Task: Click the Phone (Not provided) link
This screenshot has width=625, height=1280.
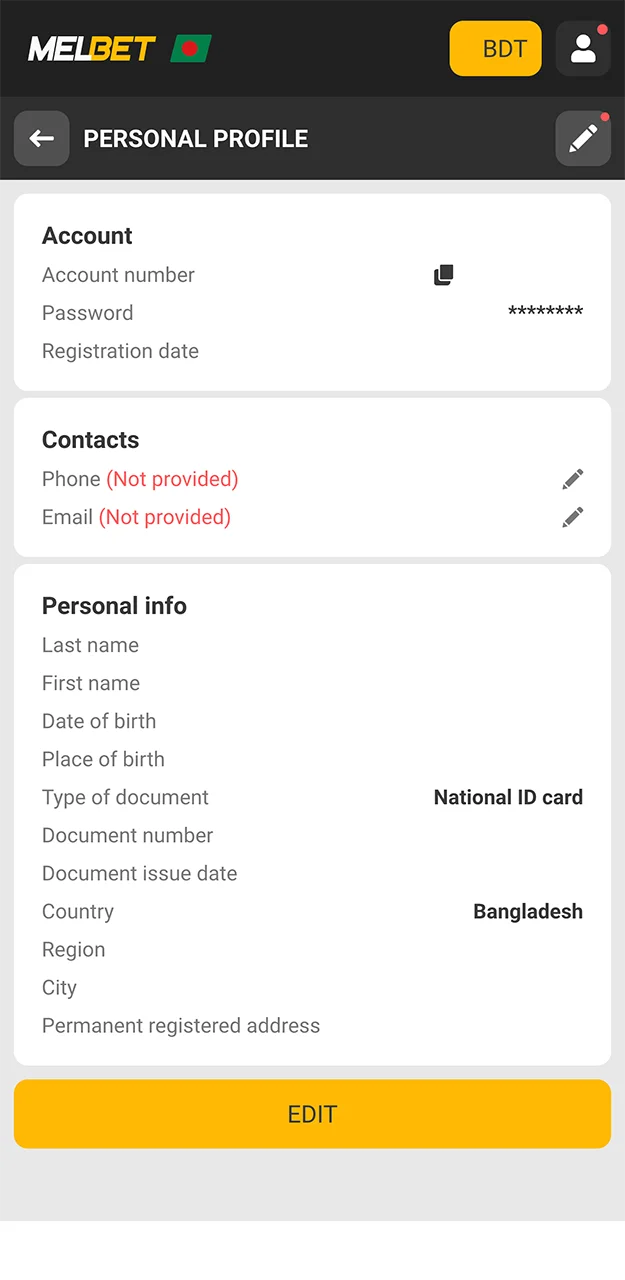Action: [x=139, y=479]
